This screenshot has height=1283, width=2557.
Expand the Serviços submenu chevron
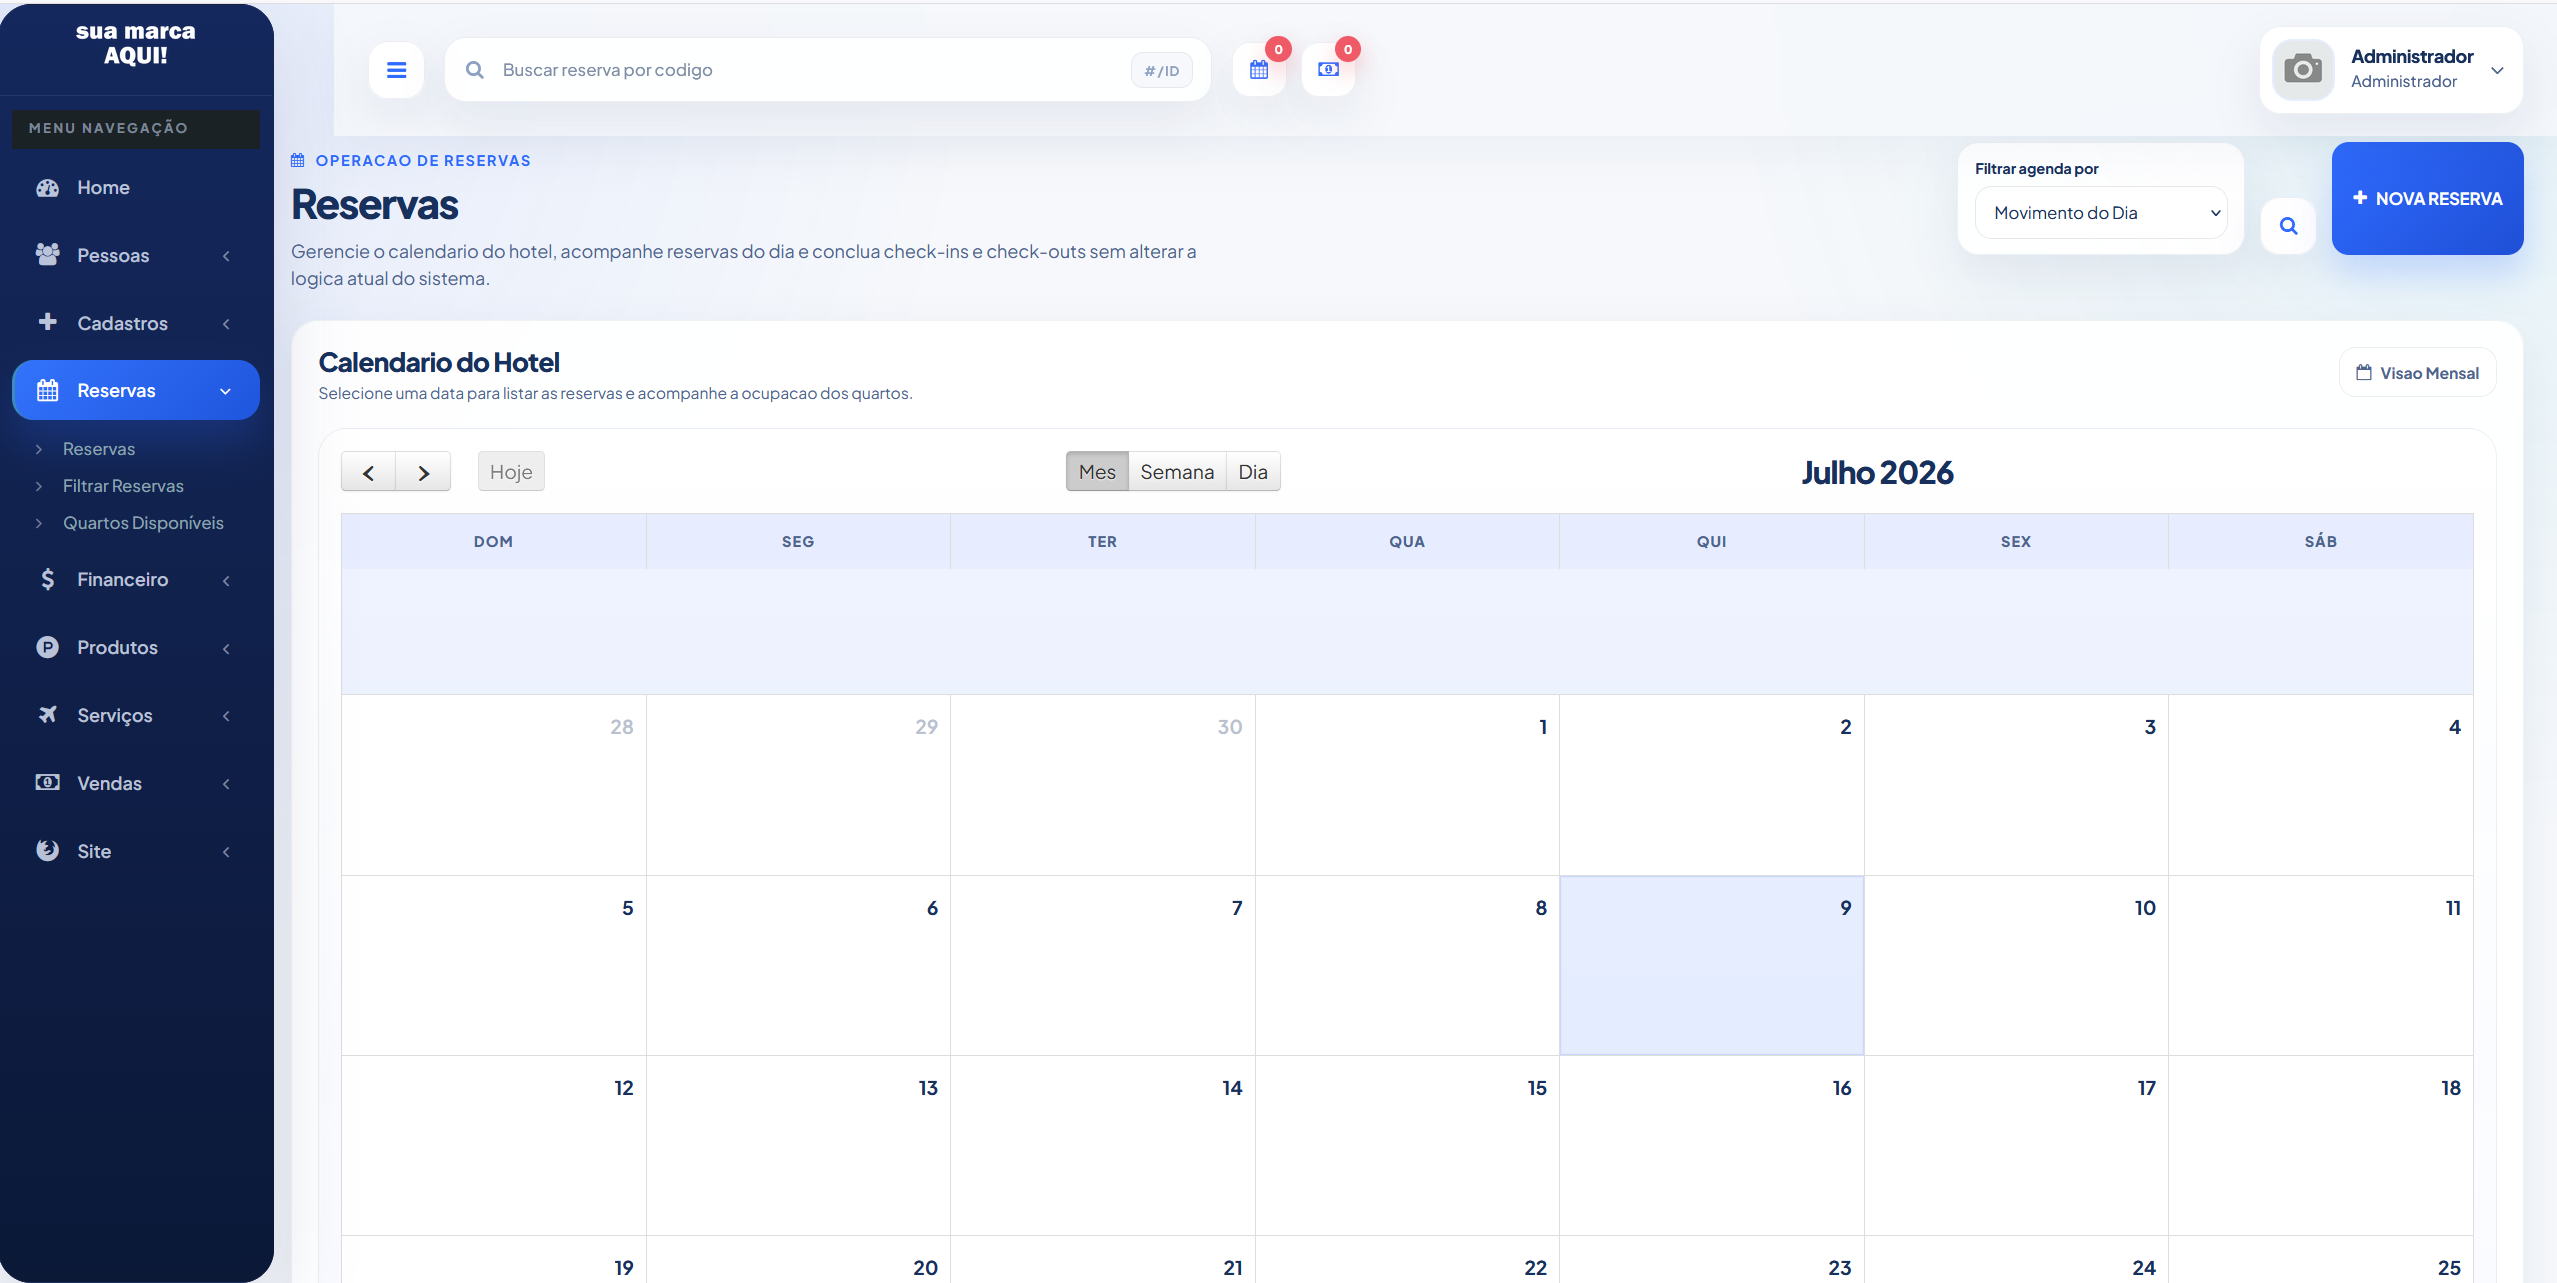[x=227, y=716]
